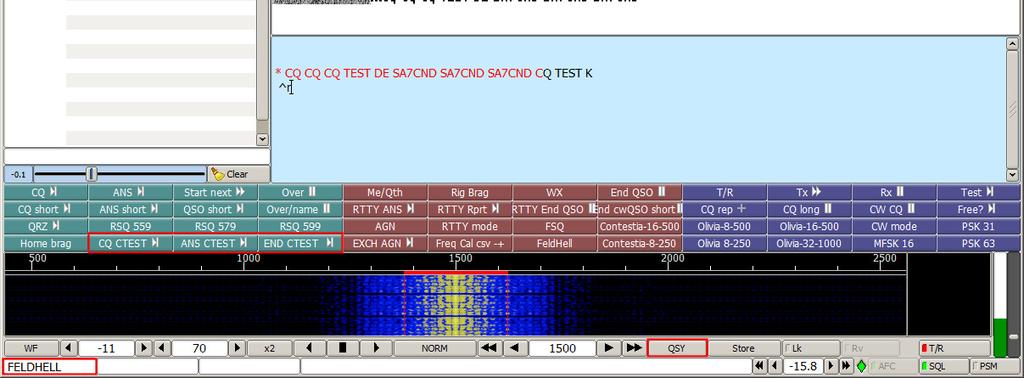Click the green diamond squelch indicator
The image size is (1024, 378).
[861, 366]
